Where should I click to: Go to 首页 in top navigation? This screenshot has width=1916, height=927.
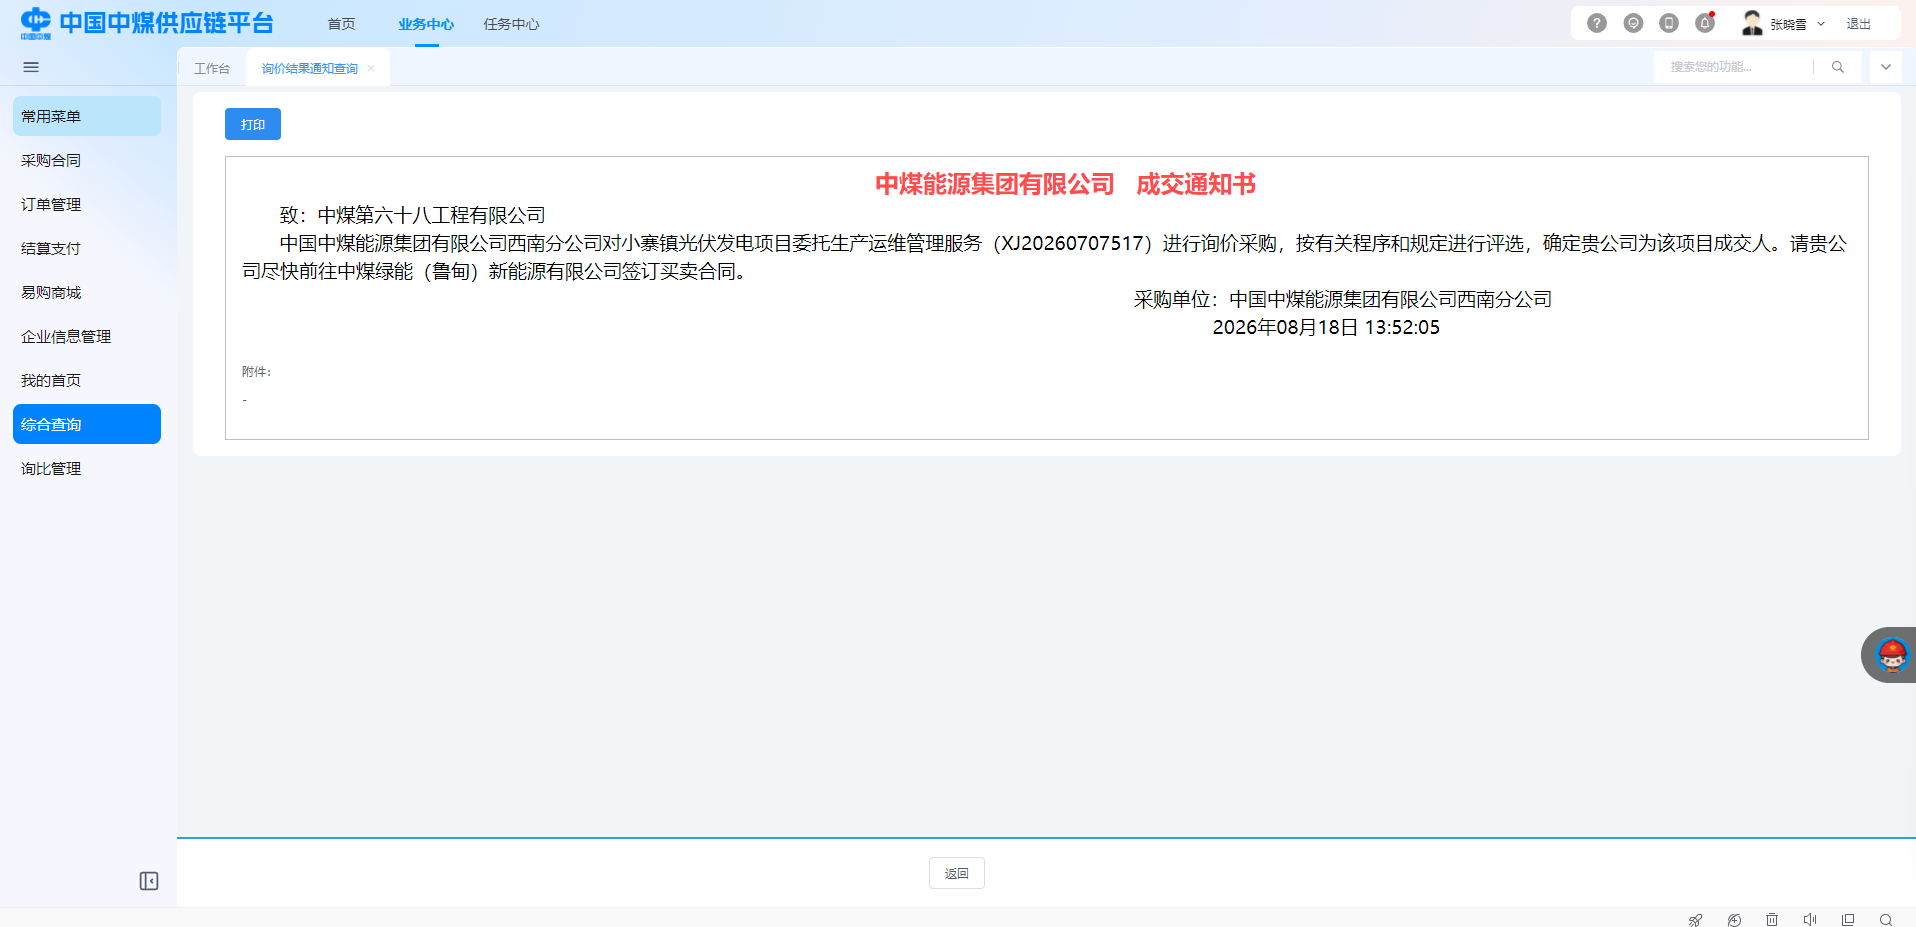pos(342,24)
